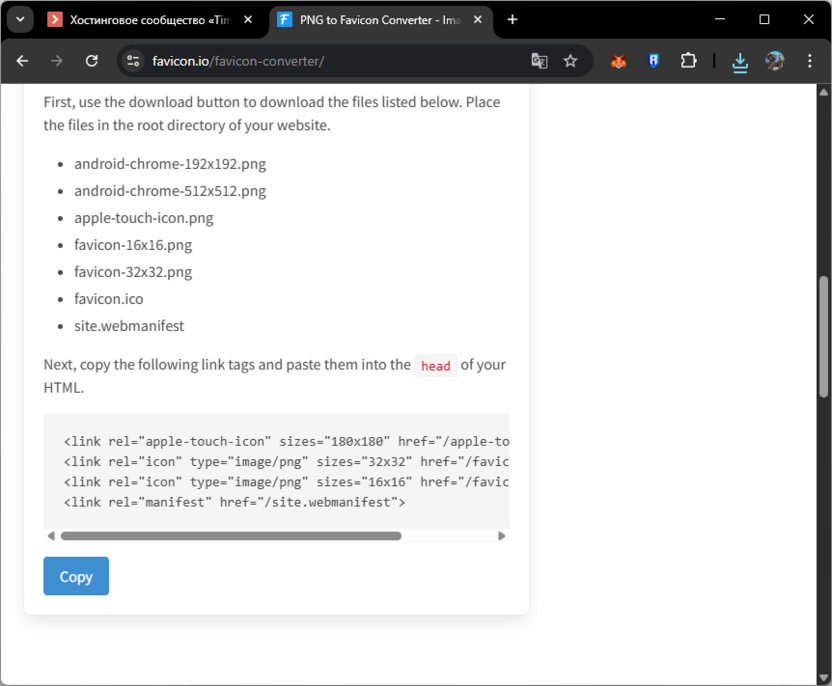Click the page scrollbar up arrow
The width and height of the screenshot is (832, 686).
pyautogui.click(x=823, y=92)
